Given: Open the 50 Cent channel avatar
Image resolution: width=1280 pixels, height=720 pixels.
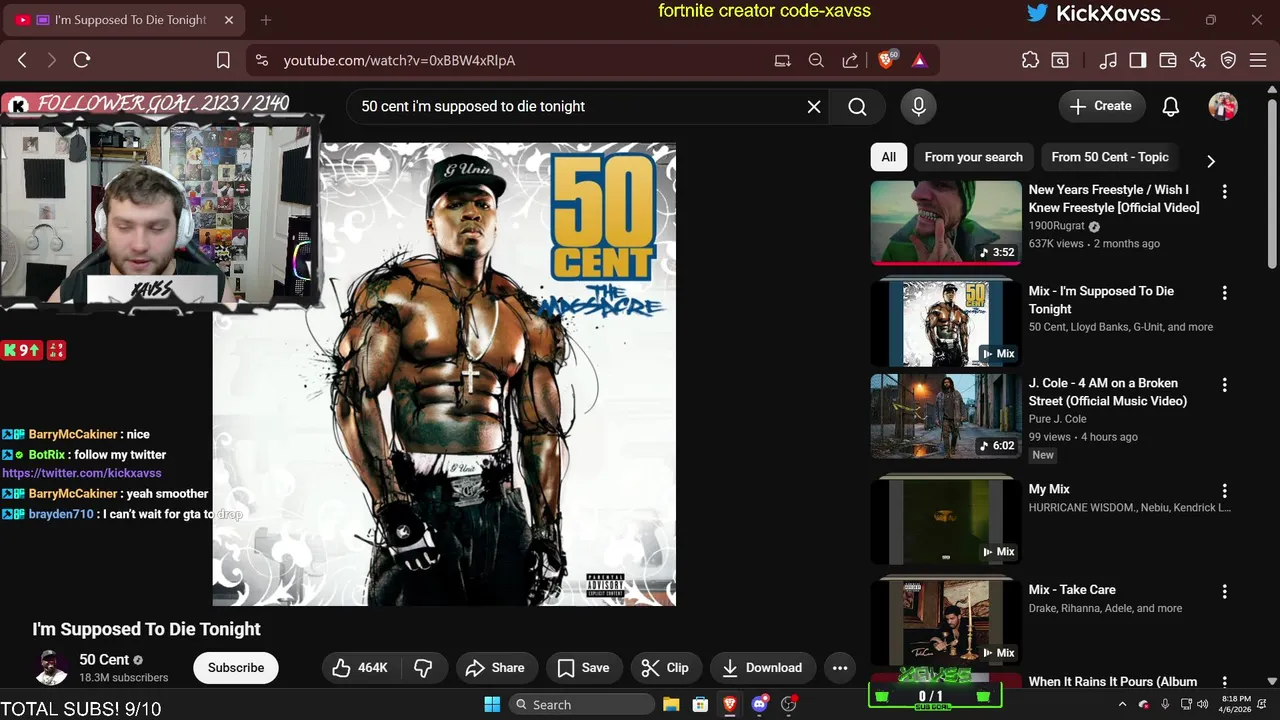Looking at the screenshot, I should 51,667.
